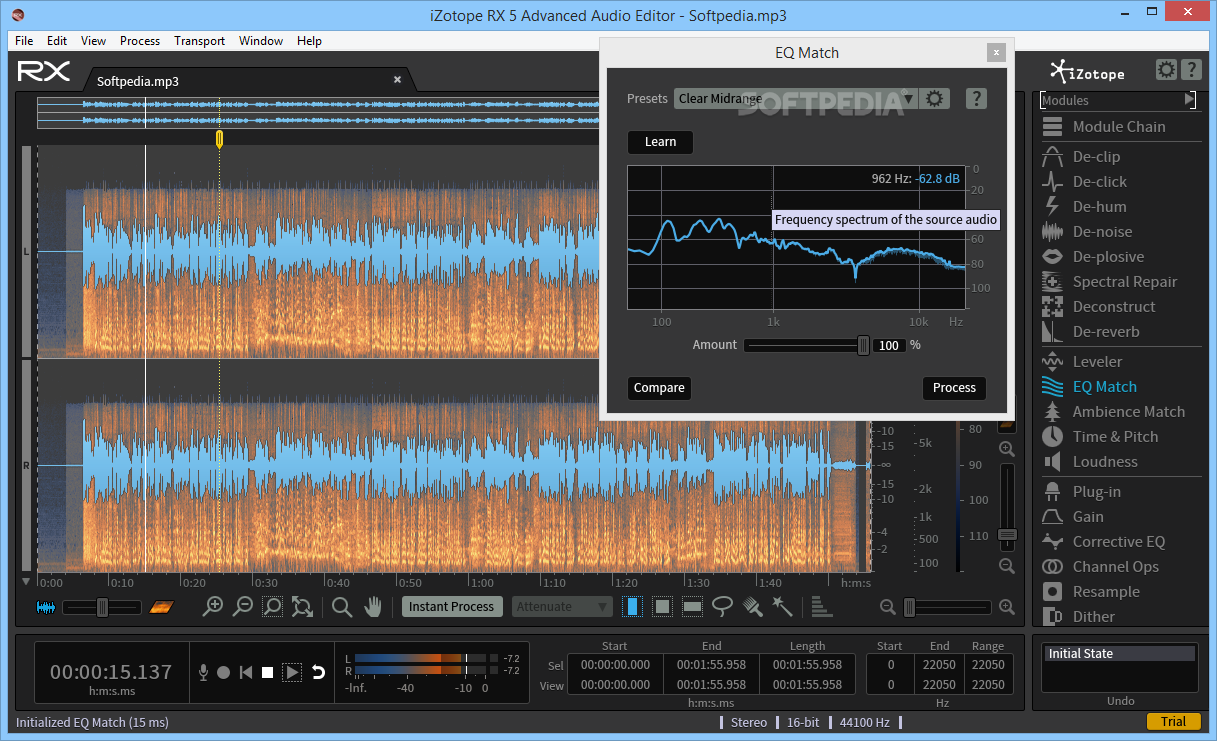Open the Corrective EQ module

pyautogui.click(x=1120, y=541)
